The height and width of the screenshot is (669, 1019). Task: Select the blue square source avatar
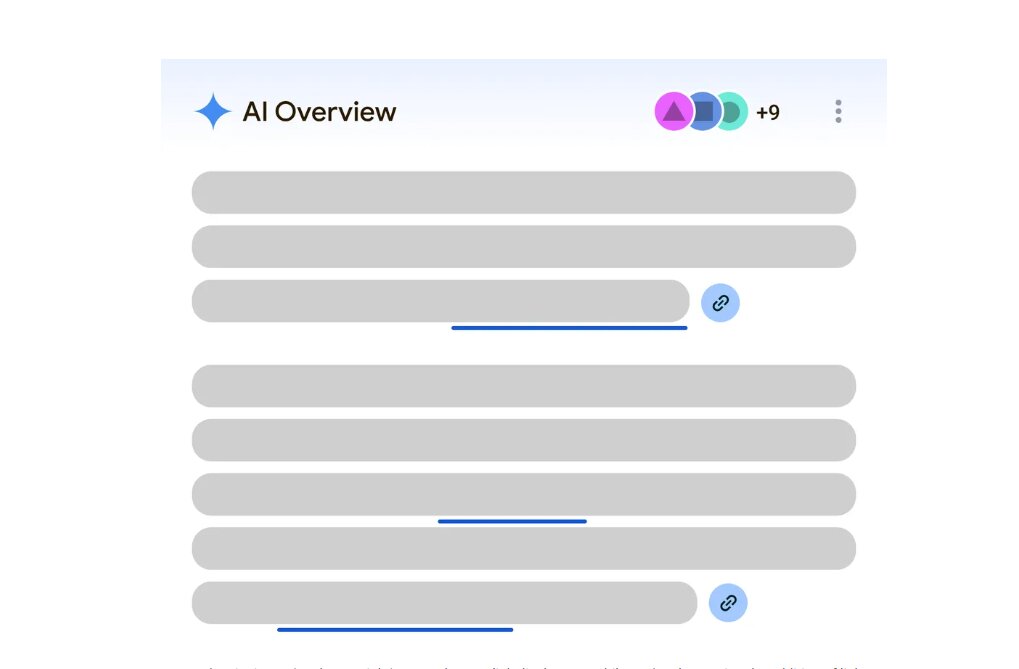[x=704, y=112]
